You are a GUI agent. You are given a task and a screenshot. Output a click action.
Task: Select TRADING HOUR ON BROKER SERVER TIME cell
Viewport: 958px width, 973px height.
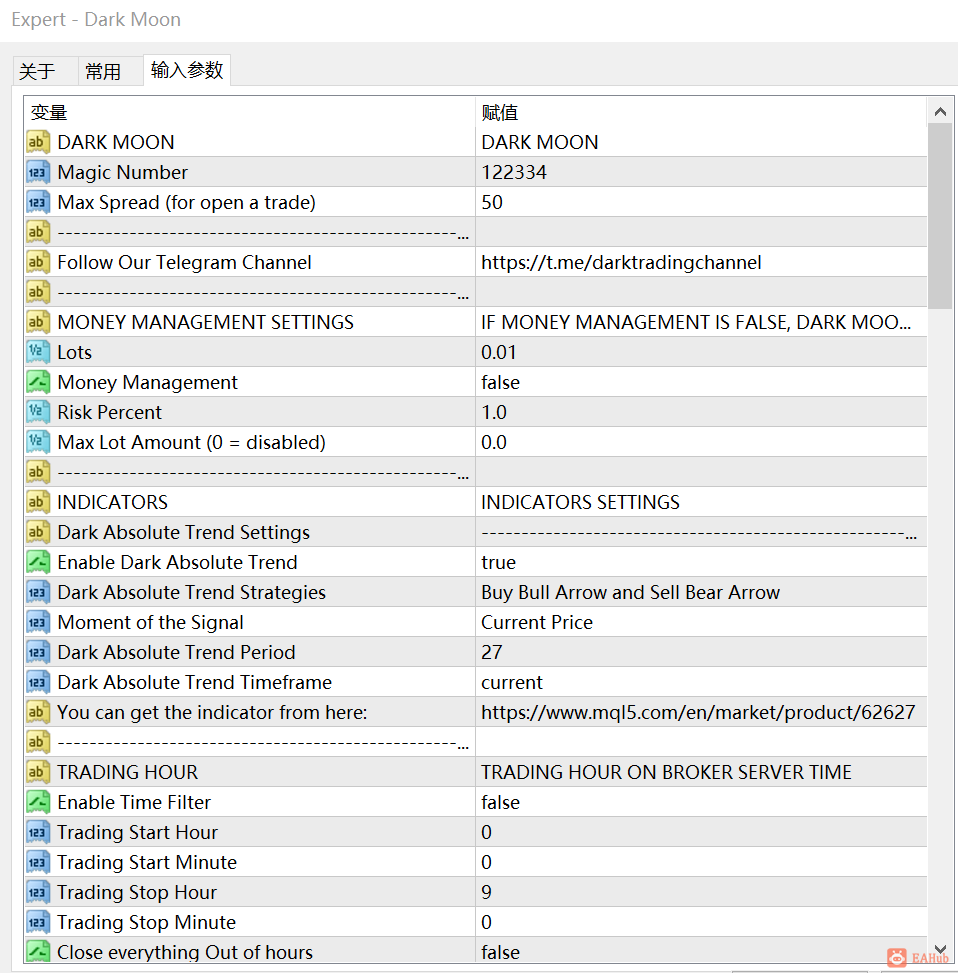(701, 772)
